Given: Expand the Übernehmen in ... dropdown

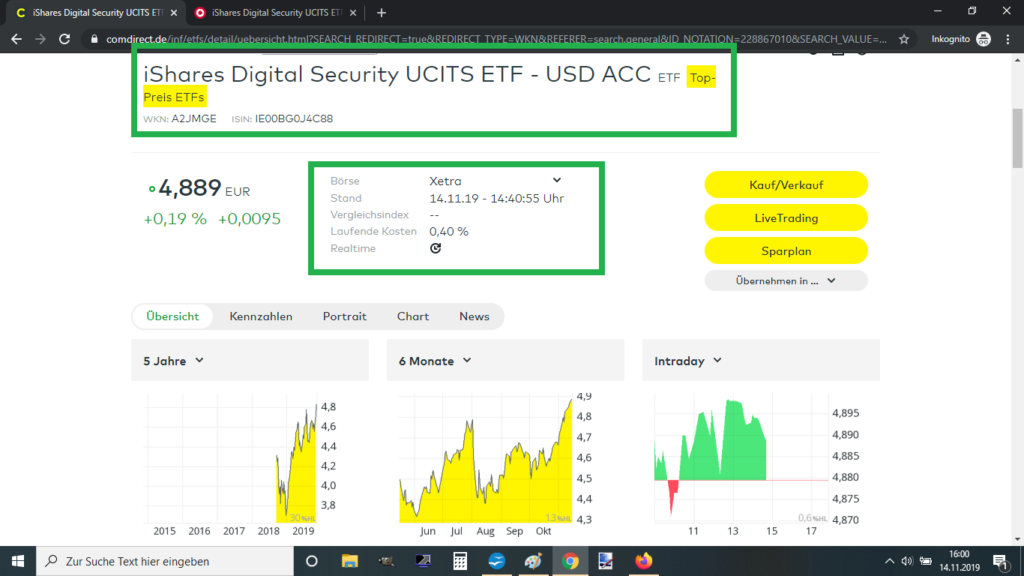Looking at the screenshot, I should coord(786,281).
